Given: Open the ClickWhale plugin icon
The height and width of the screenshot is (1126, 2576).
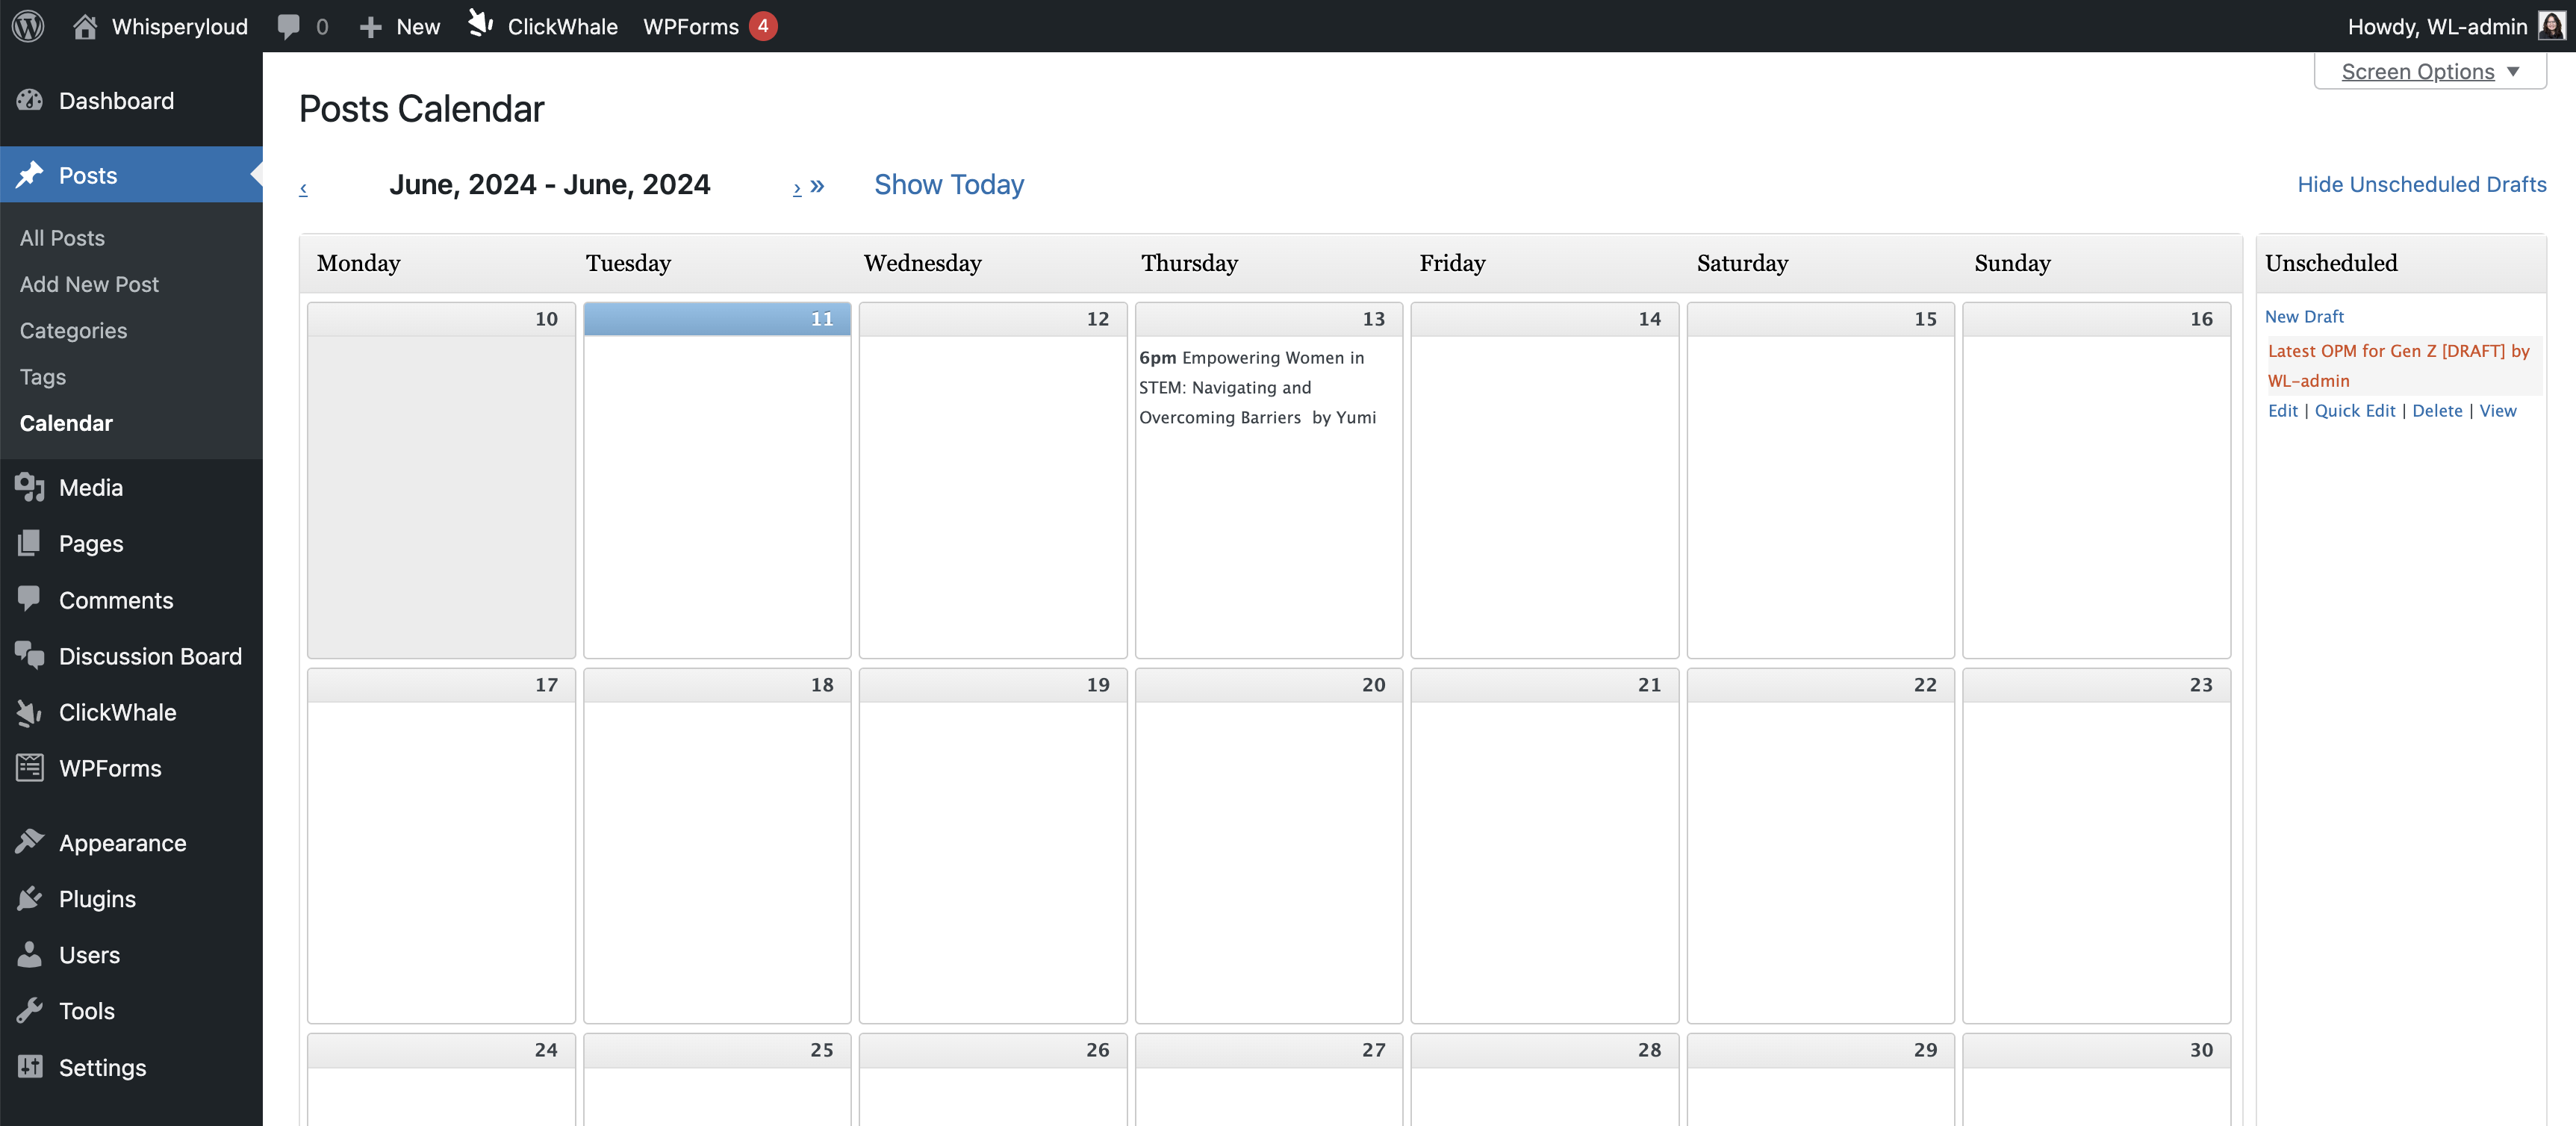Looking at the screenshot, I should coord(482,25).
